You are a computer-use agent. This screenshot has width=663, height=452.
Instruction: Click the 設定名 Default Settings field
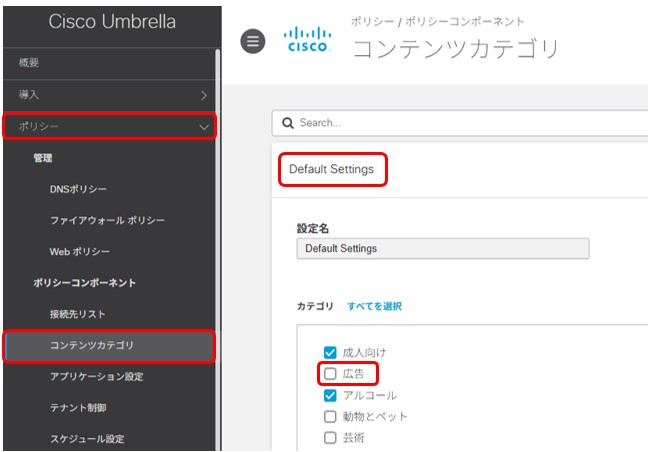click(x=443, y=249)
